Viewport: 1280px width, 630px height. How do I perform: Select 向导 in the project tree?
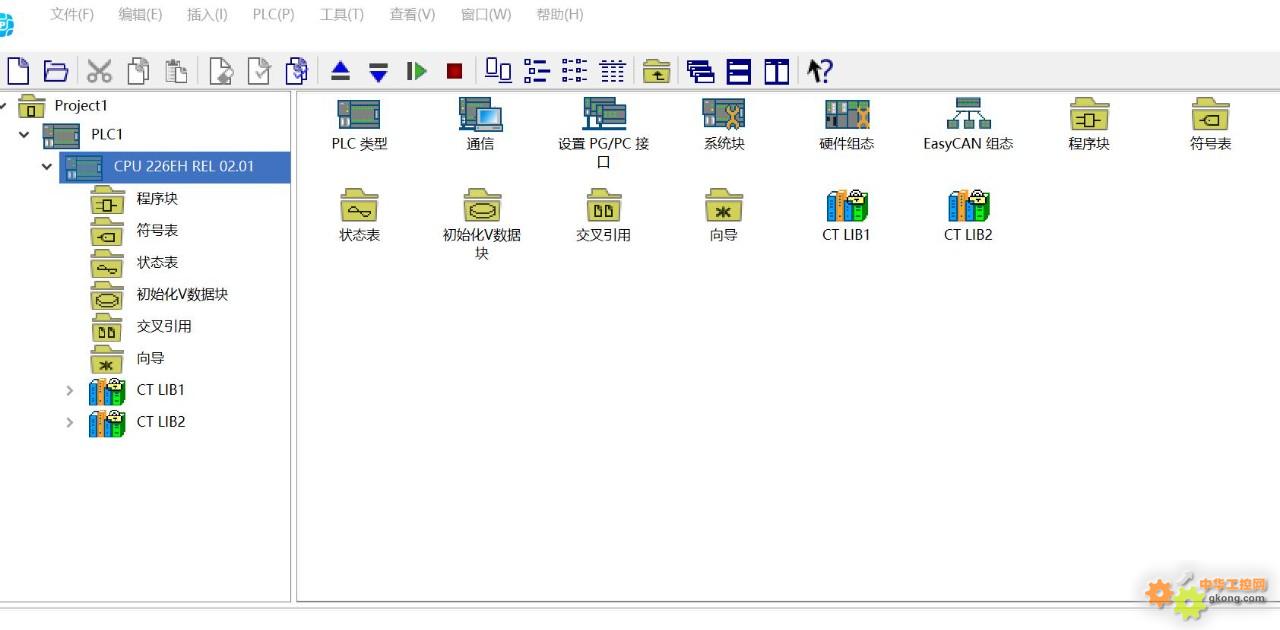click(150, 358)
